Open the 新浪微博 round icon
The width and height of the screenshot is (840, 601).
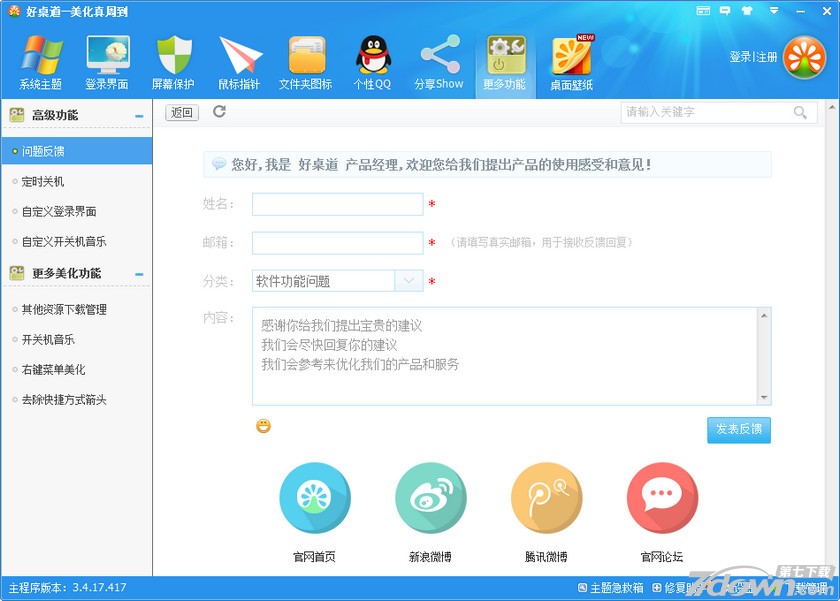tap(431, 498)
